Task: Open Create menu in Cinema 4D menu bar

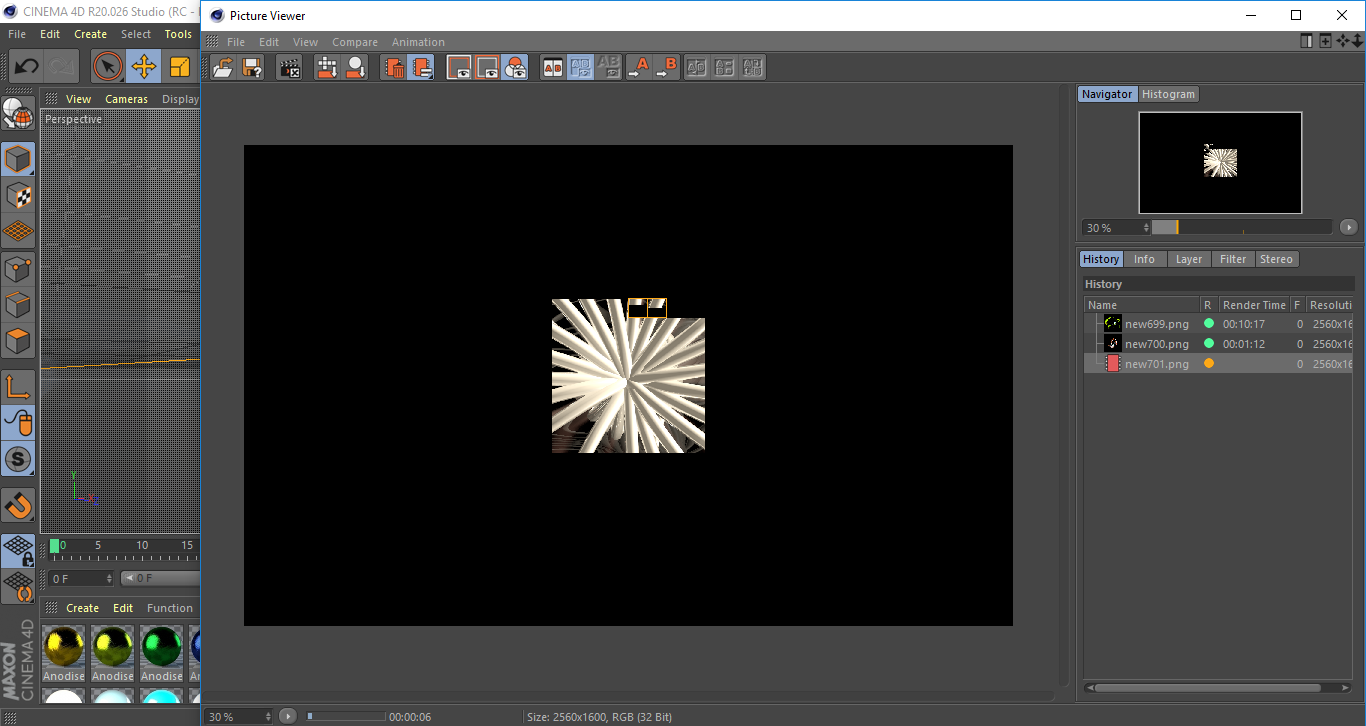Action: [x=90, y=34]
